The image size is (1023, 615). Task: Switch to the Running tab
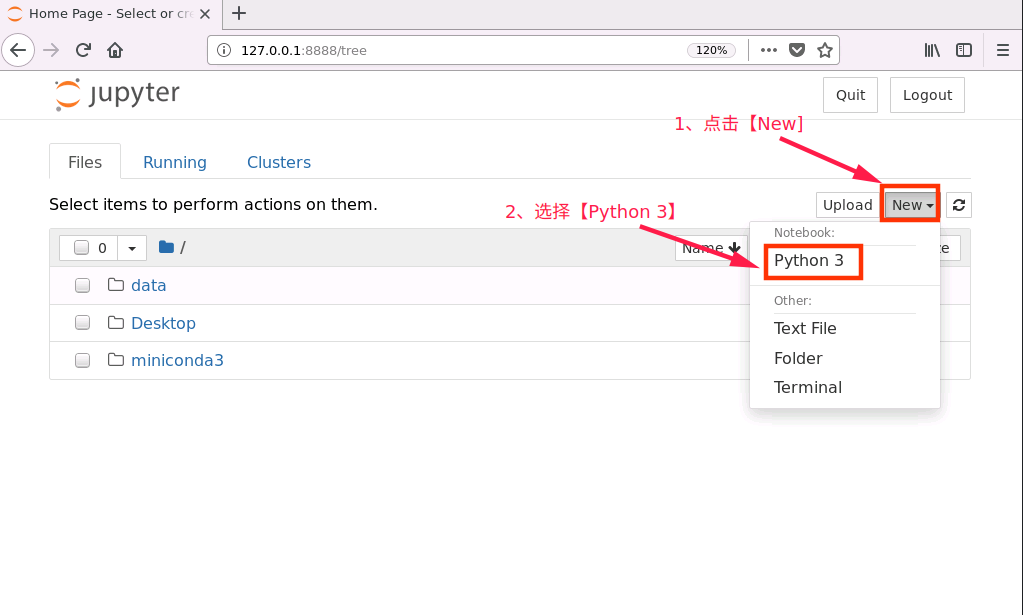click(x=175, y=162)
